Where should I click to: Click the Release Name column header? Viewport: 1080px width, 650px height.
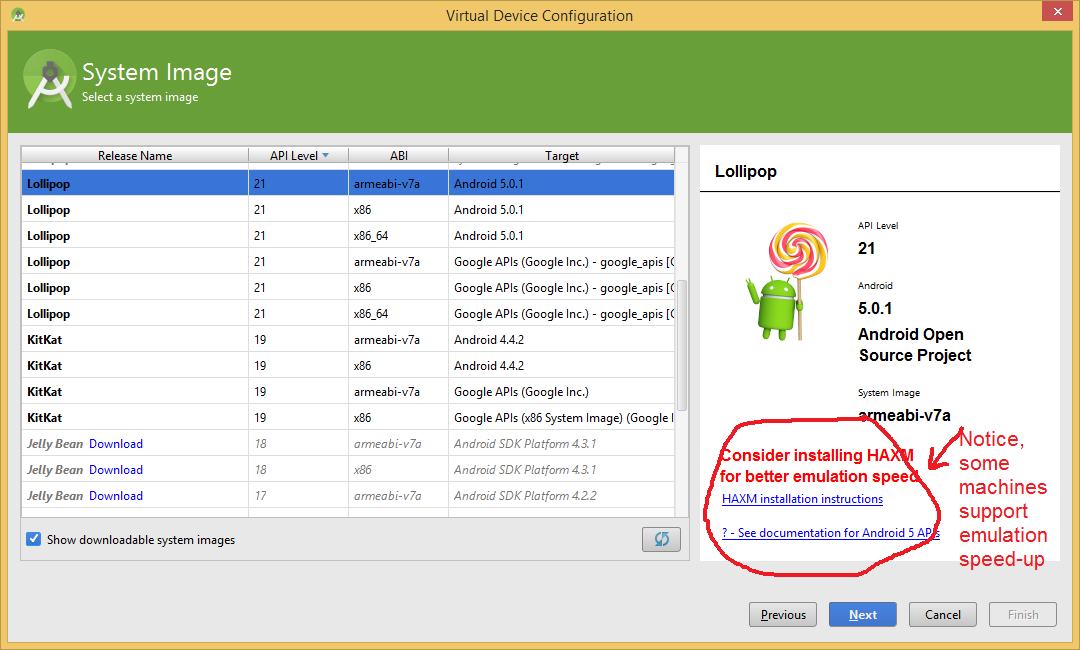click(x=135, y=156)
